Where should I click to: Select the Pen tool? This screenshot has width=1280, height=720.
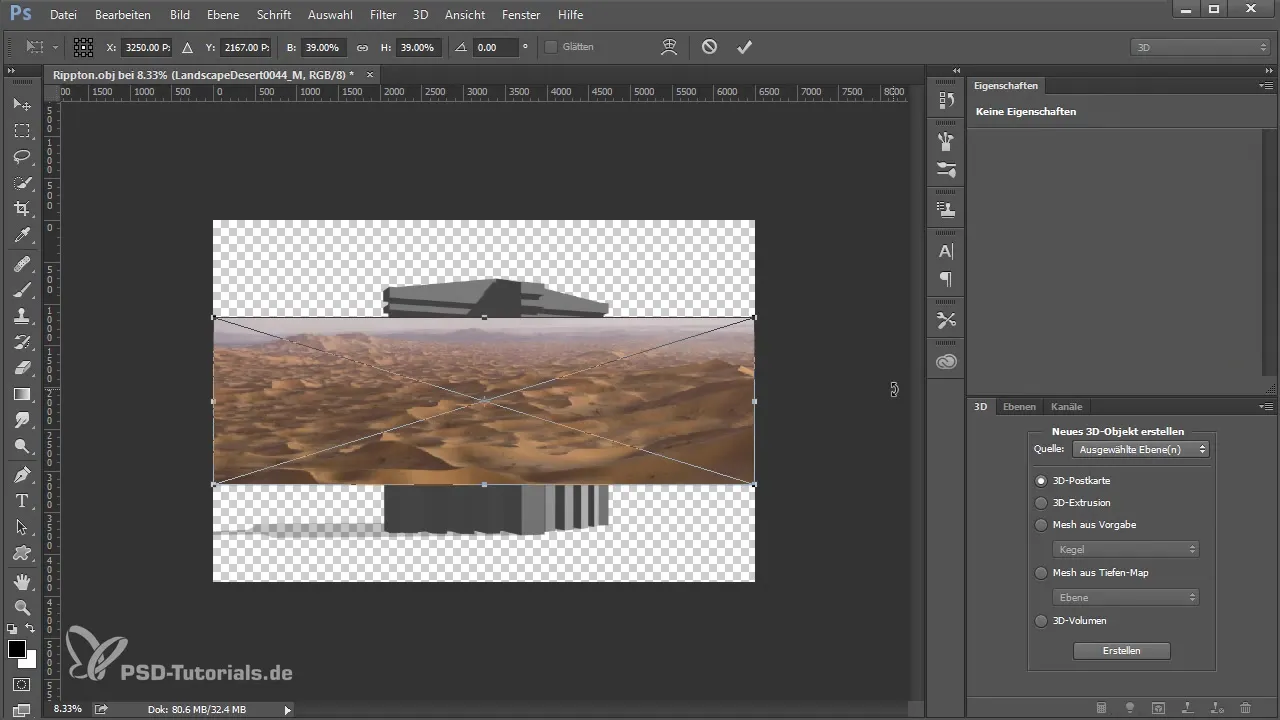tap(21, 474)
